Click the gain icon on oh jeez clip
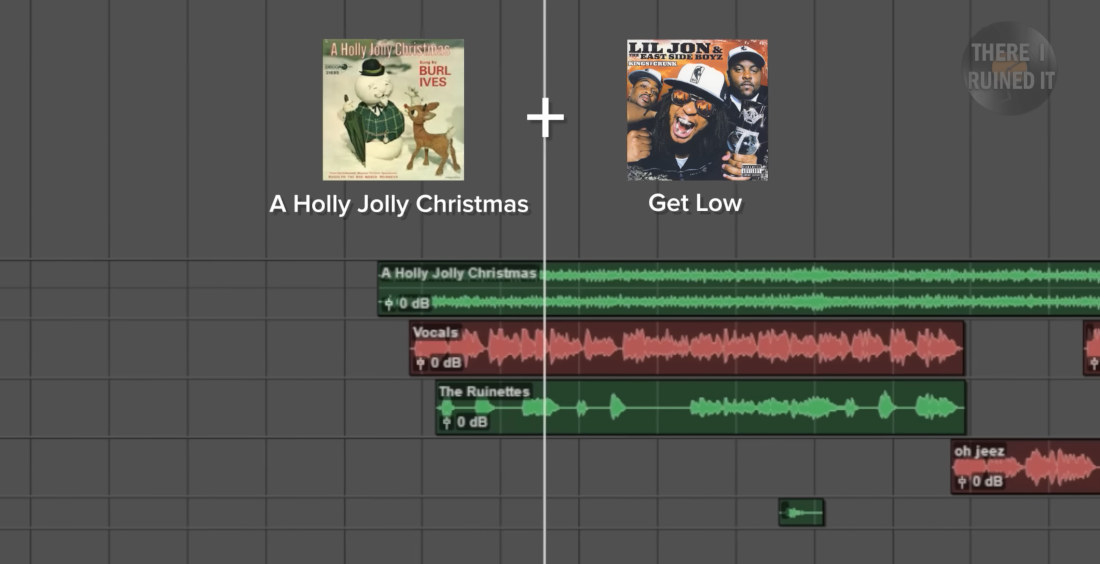This screenshot has width=1100, height=564. (962, 481)
